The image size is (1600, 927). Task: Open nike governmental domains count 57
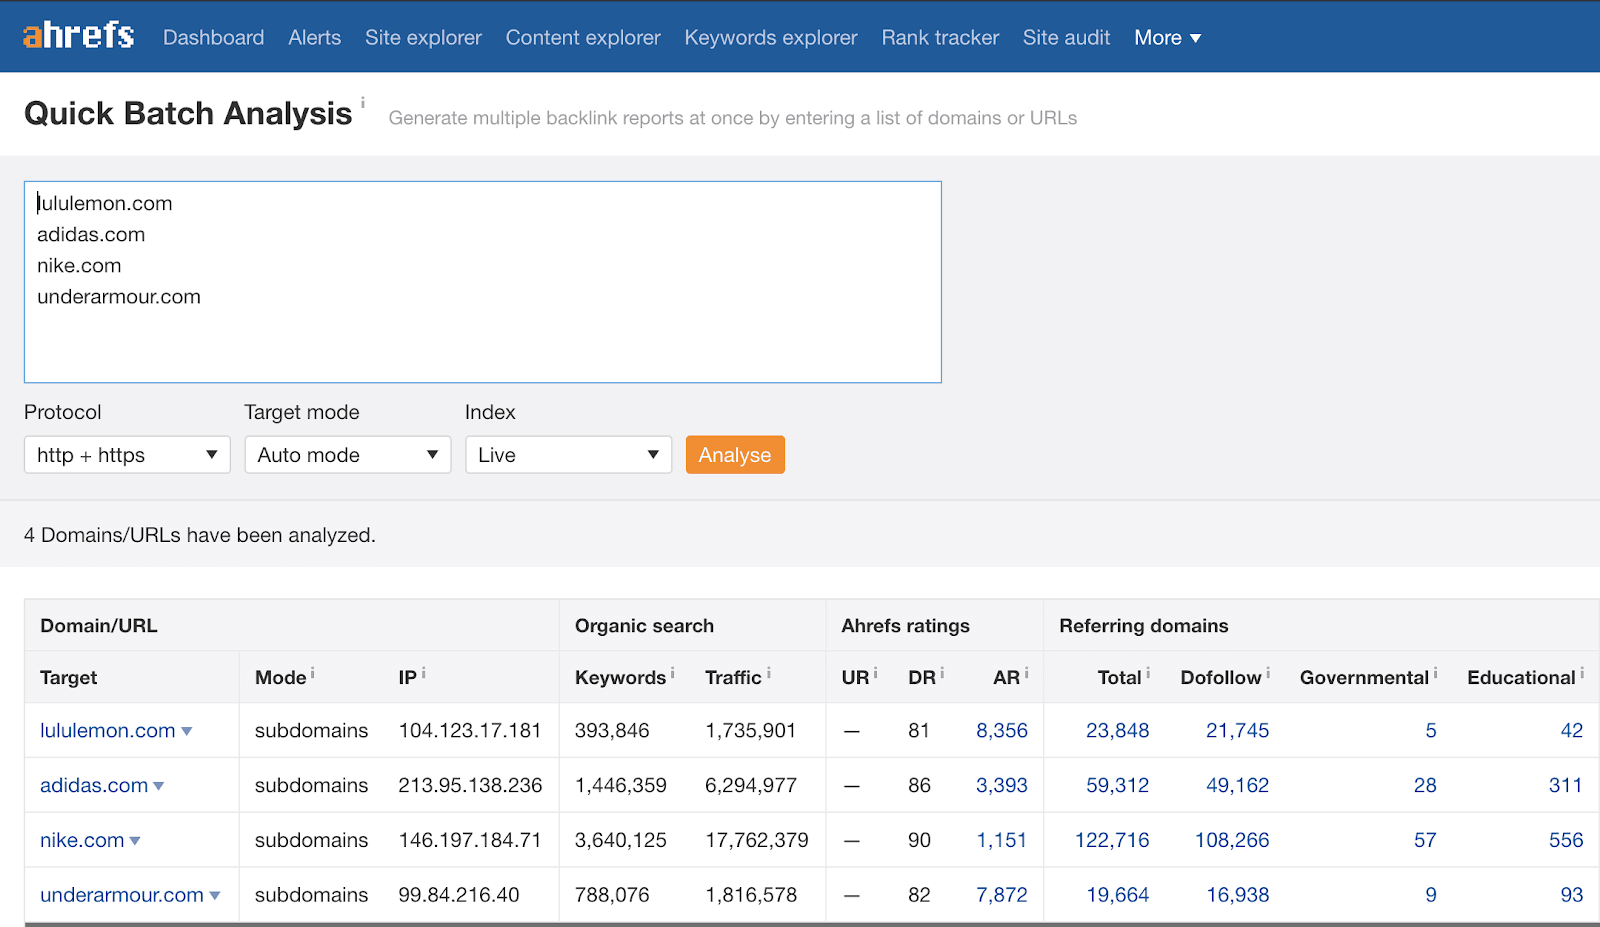[x=1425, y=841]
